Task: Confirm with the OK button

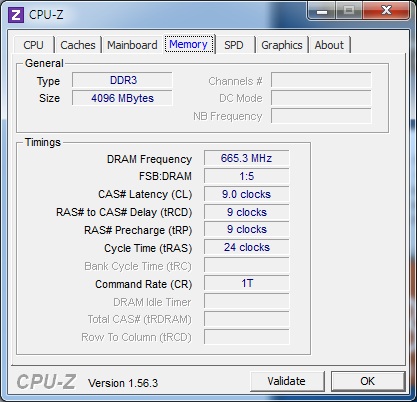Action: 368,381
